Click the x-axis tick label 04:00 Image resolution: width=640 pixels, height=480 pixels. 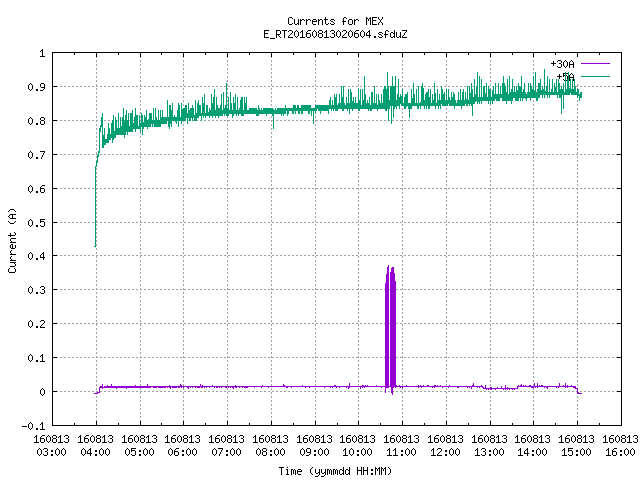tap(96, 452)
